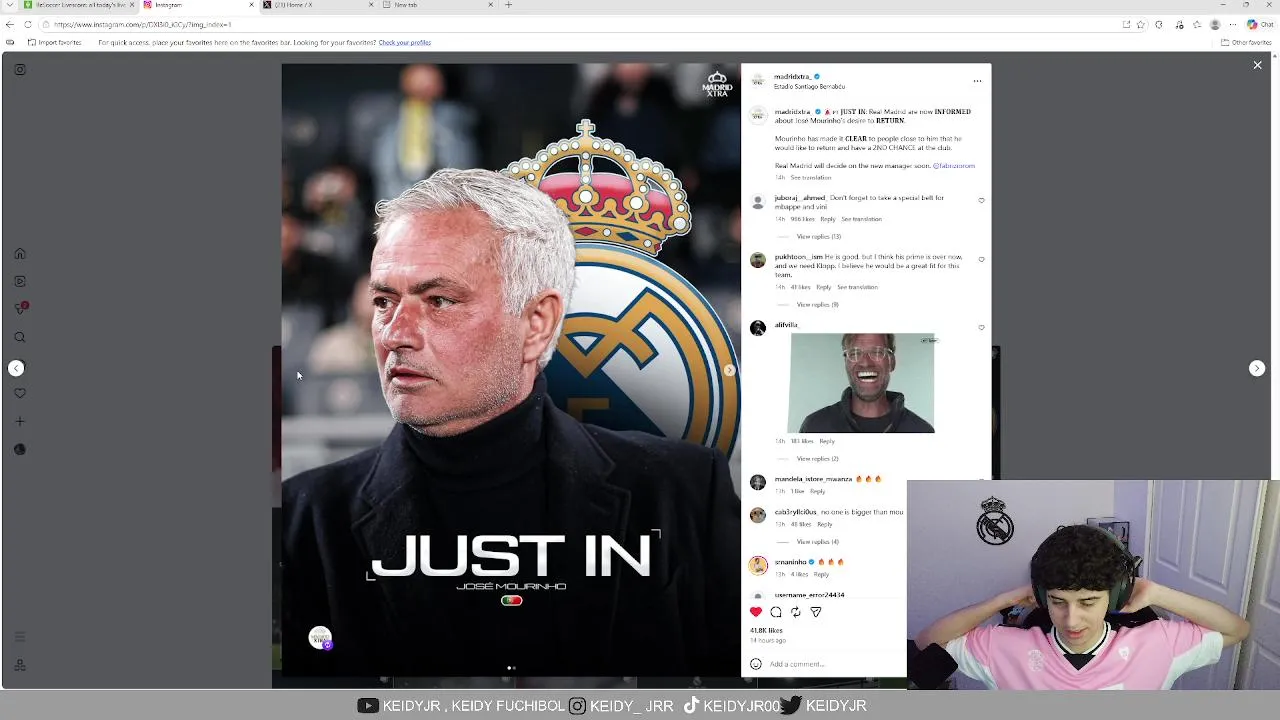Switch to the Home / X browser tab
Viewport: 1280px width, 720px height.
coord(315,5)
